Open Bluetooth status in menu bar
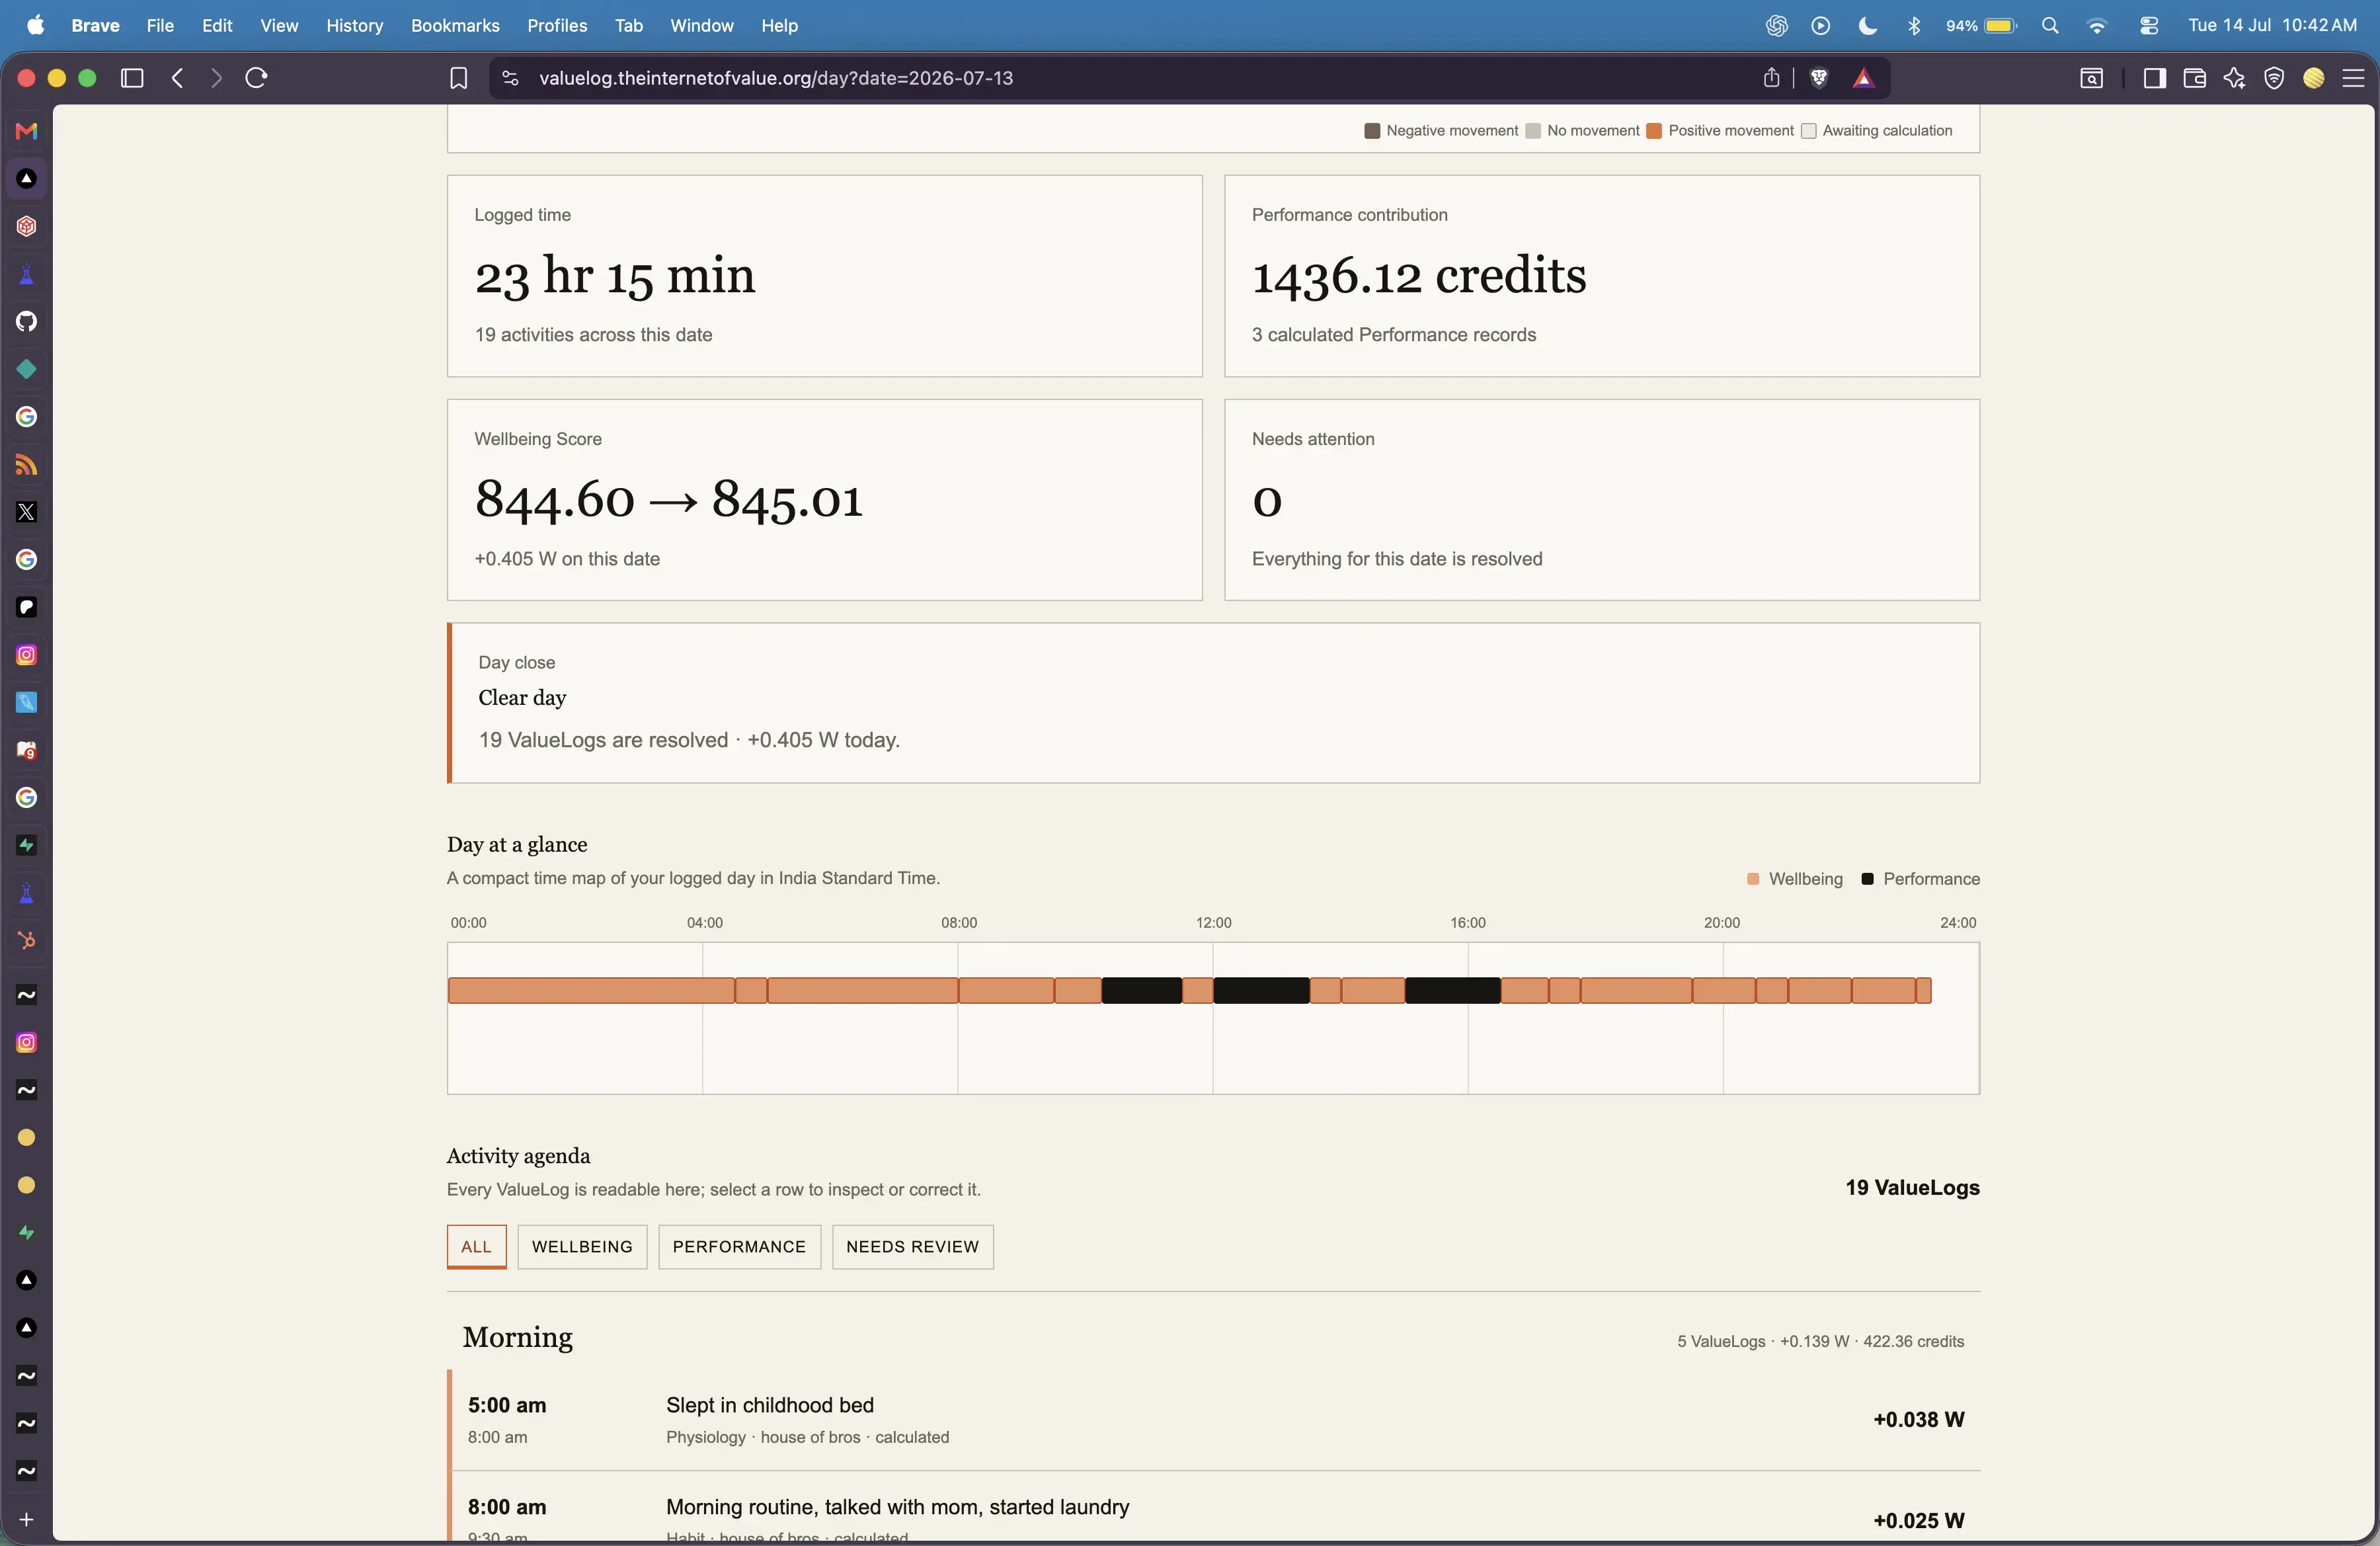This screenshot has height=1546, width=2380. click(x=1914, y=26)
